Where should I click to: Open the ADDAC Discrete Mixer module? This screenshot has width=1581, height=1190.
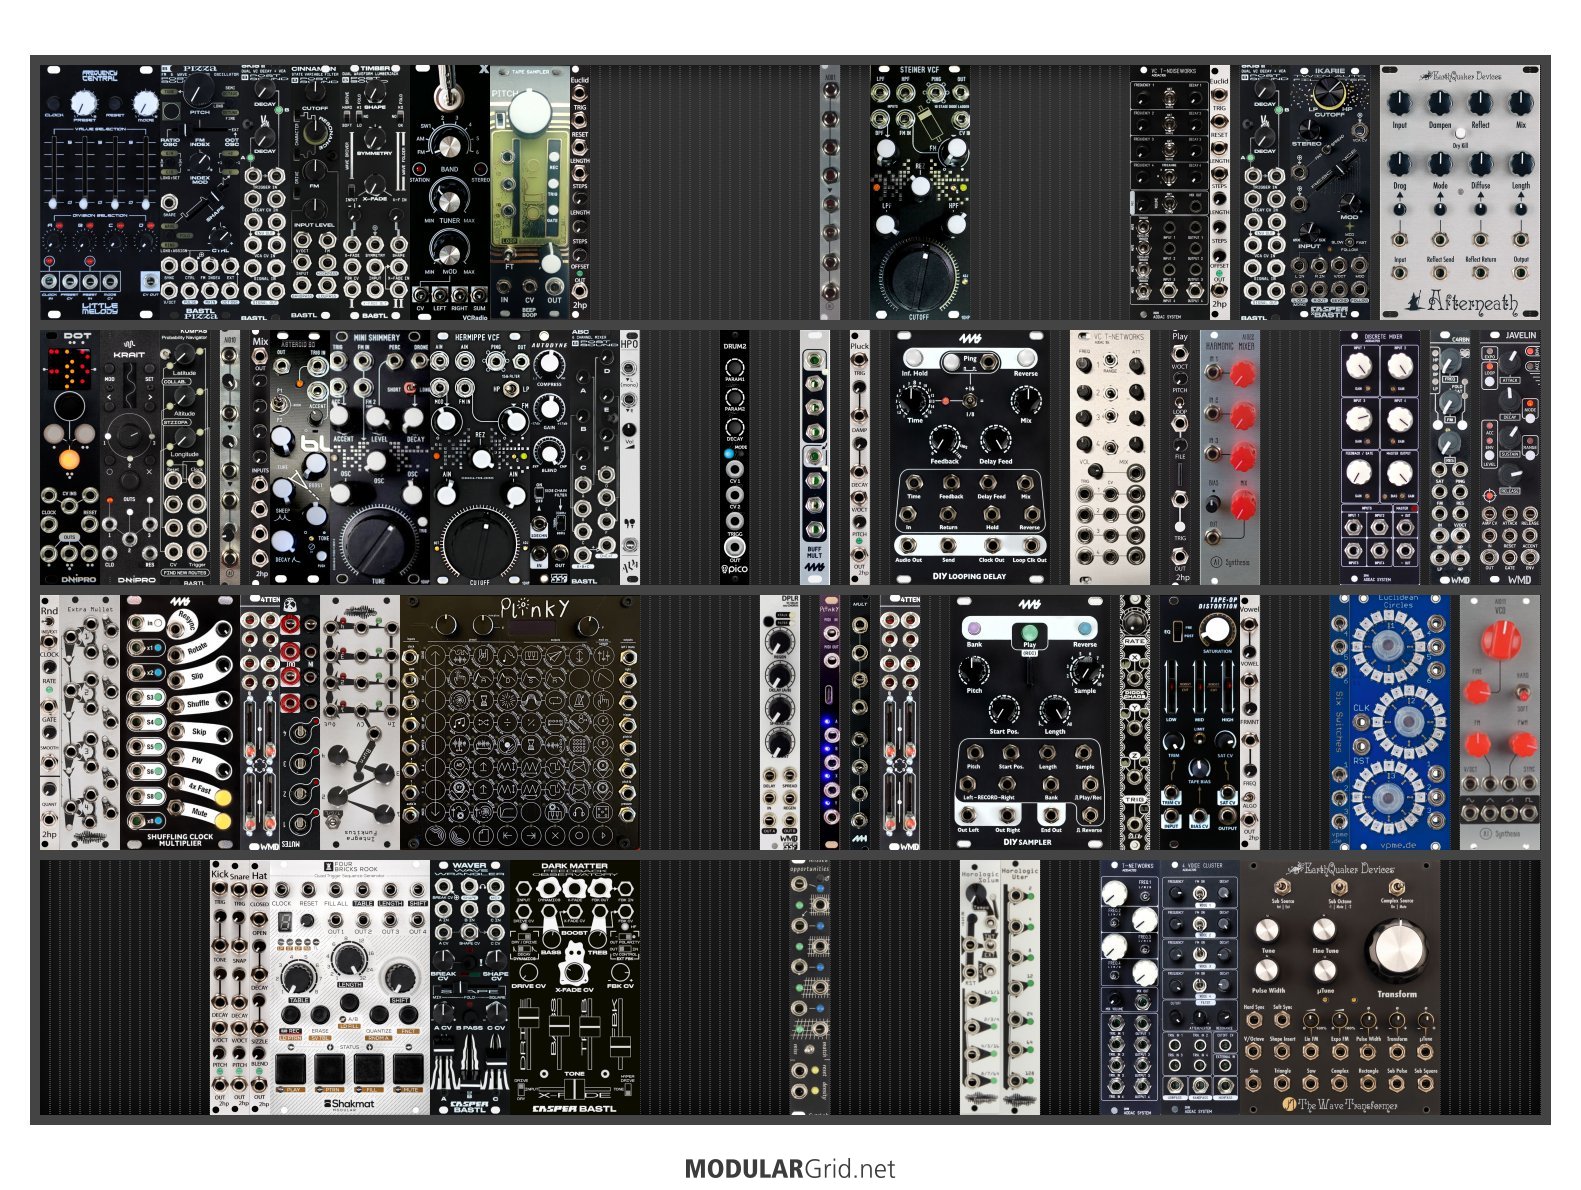[x=1380, y=458]
